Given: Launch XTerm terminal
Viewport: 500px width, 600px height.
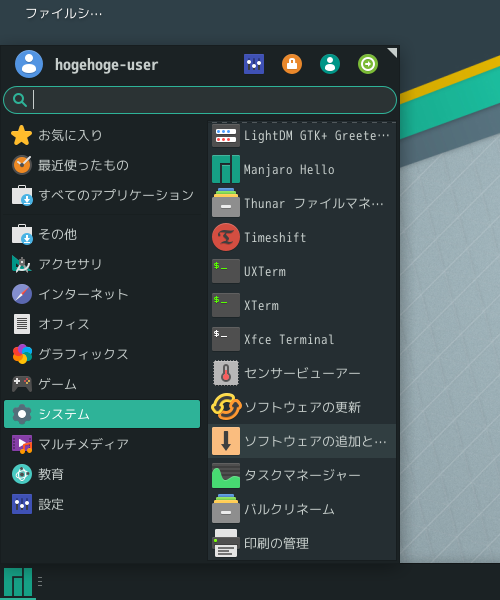Looking at the screenshot, I should click(302, 305).
